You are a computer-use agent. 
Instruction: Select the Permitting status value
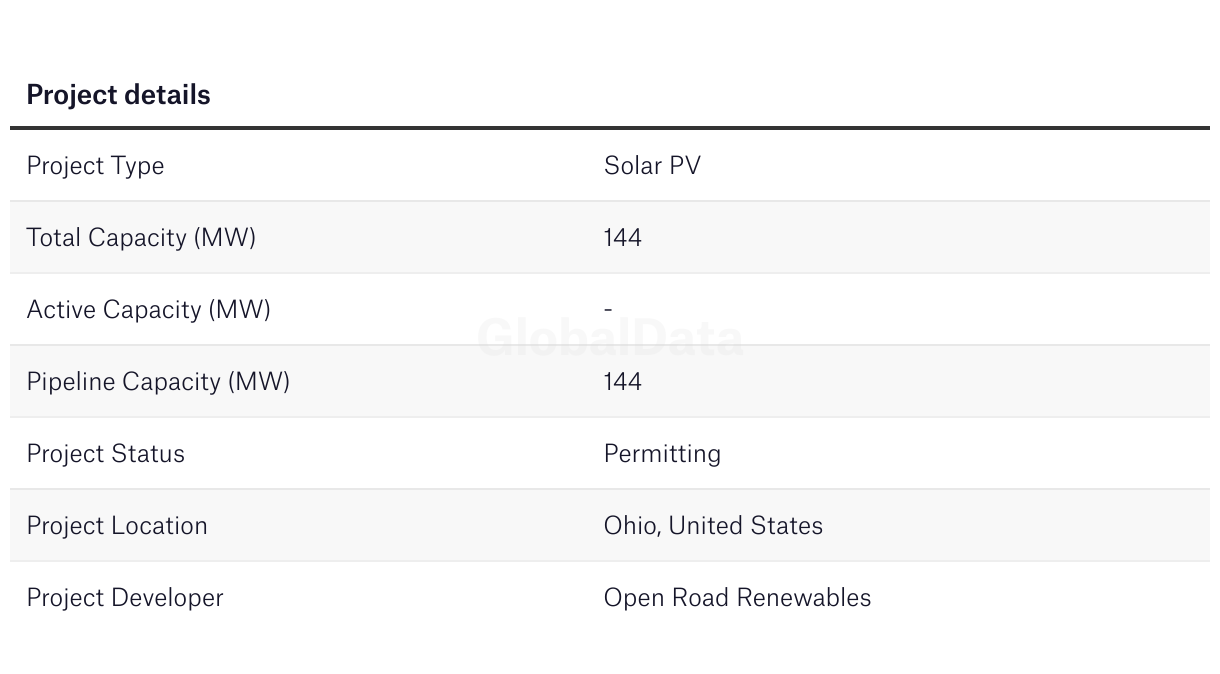point(662,453)
